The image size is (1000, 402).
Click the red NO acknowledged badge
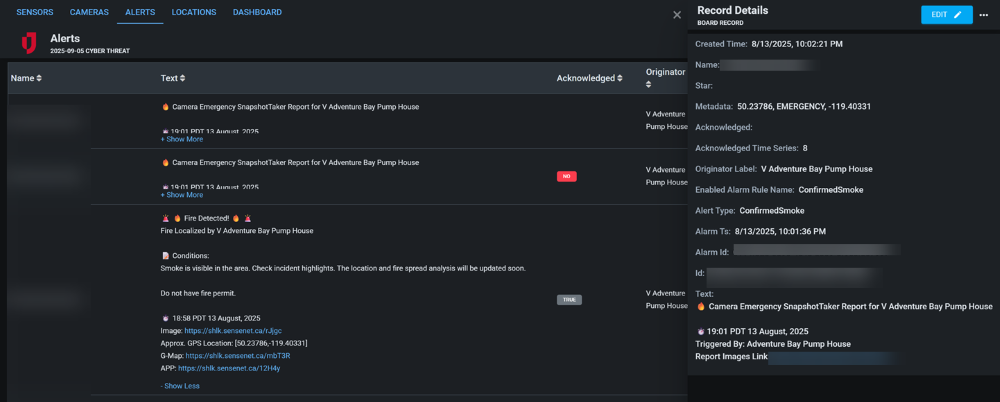[567, 176]
